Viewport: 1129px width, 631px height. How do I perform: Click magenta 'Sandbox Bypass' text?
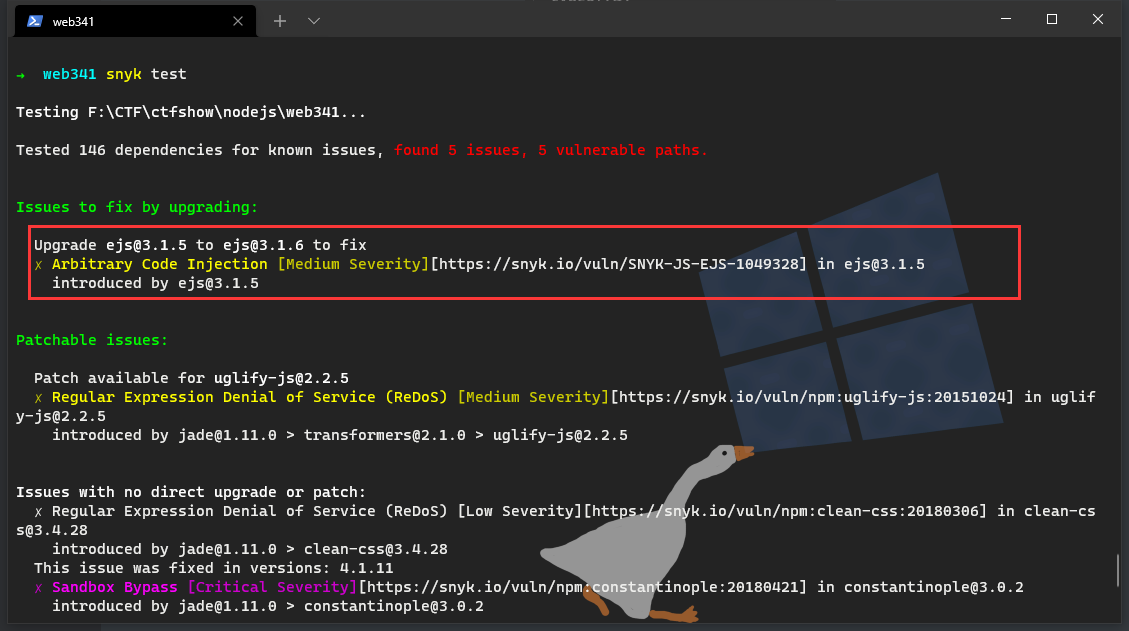click(x=114, y=587)
